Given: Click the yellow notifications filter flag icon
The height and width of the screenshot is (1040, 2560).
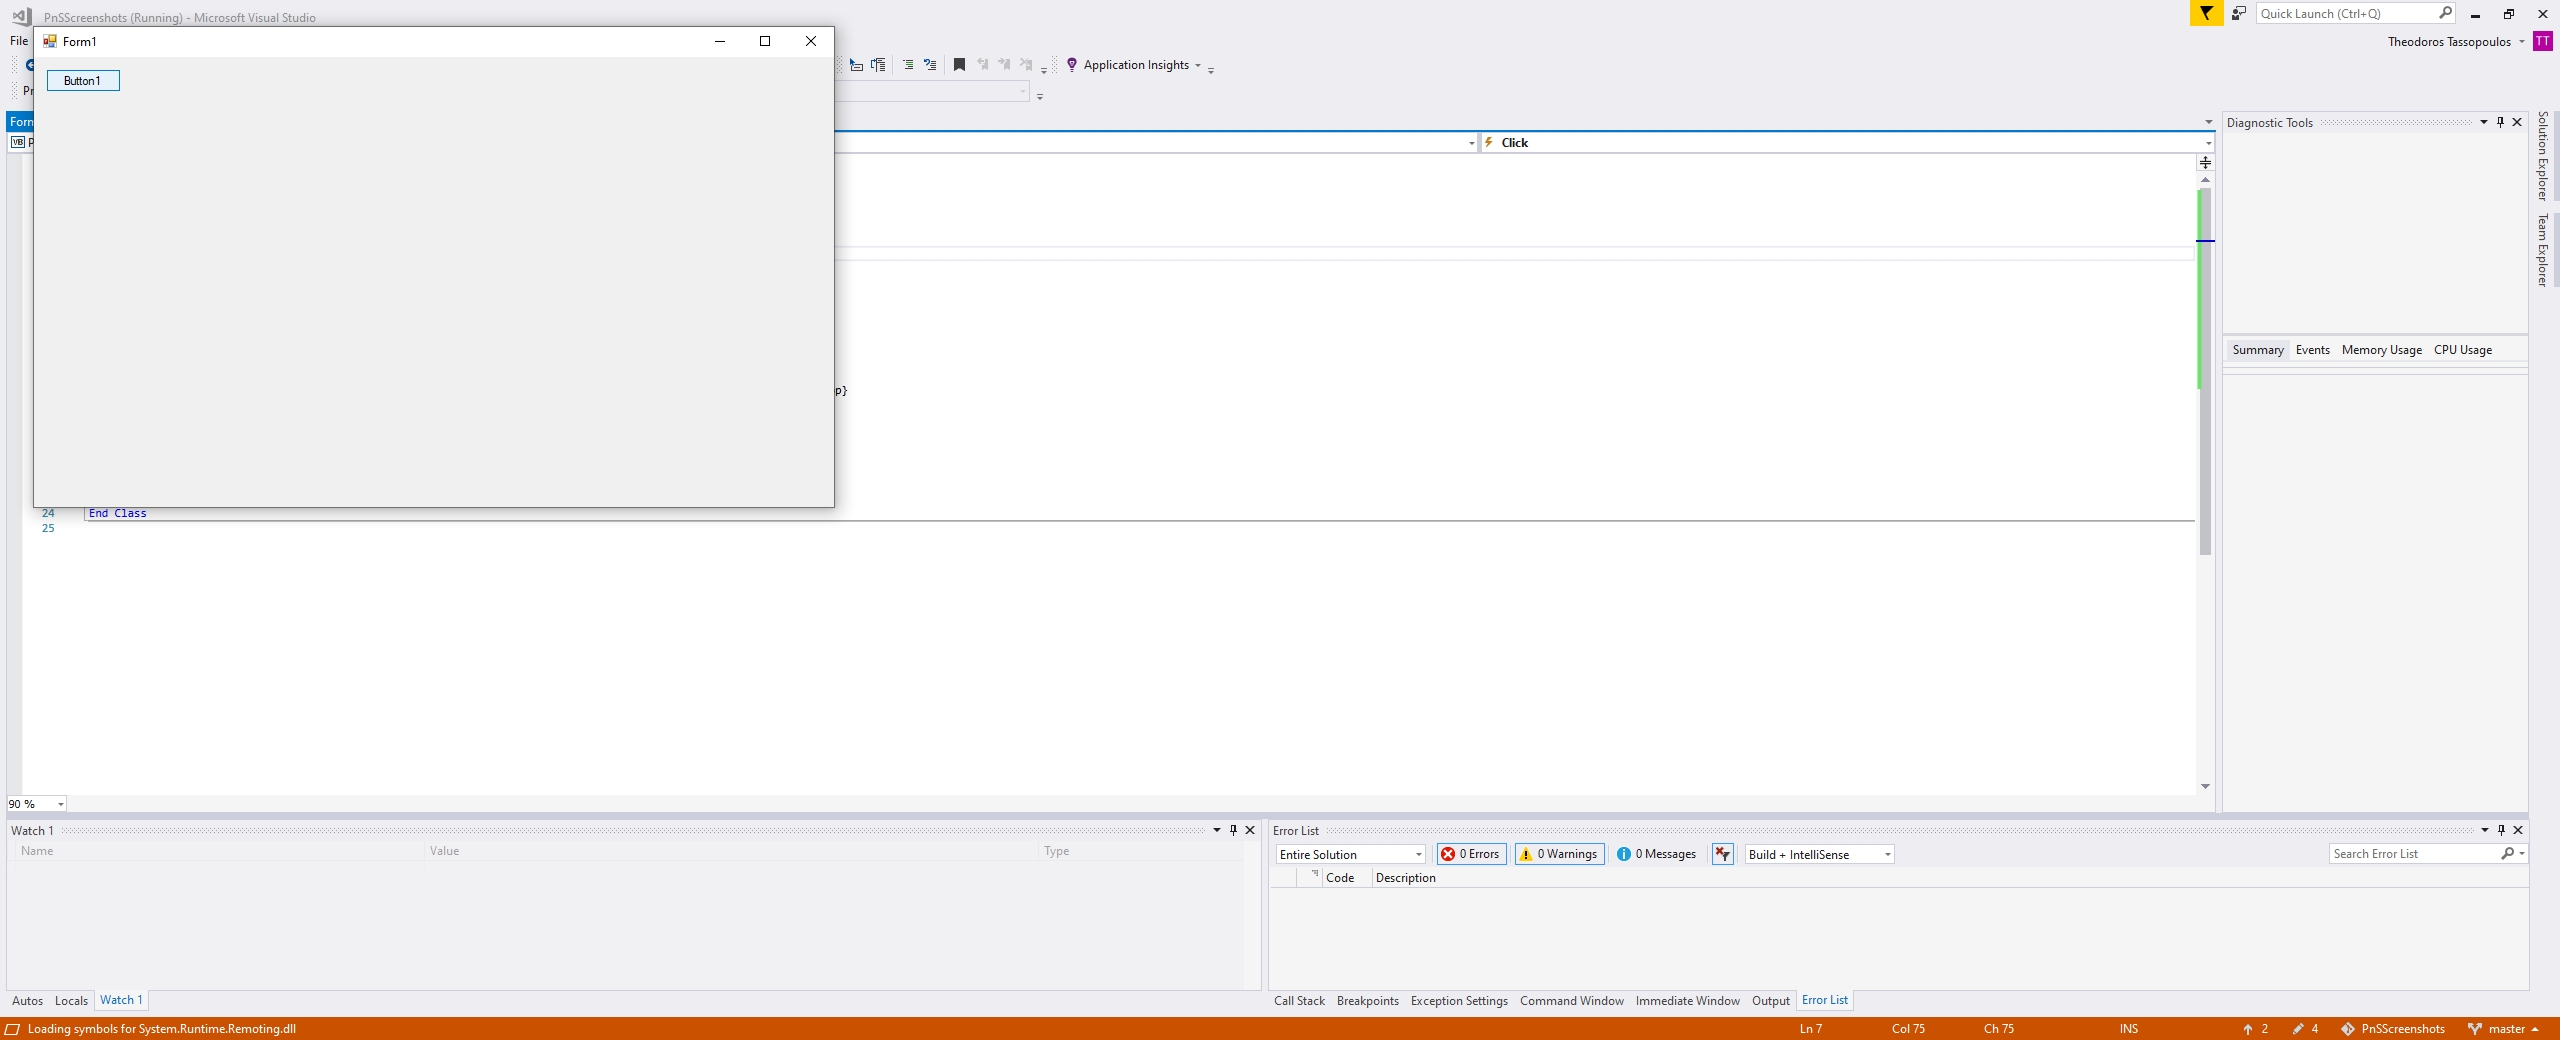Looking at the screenshot, I should [x=2205, y=13].
